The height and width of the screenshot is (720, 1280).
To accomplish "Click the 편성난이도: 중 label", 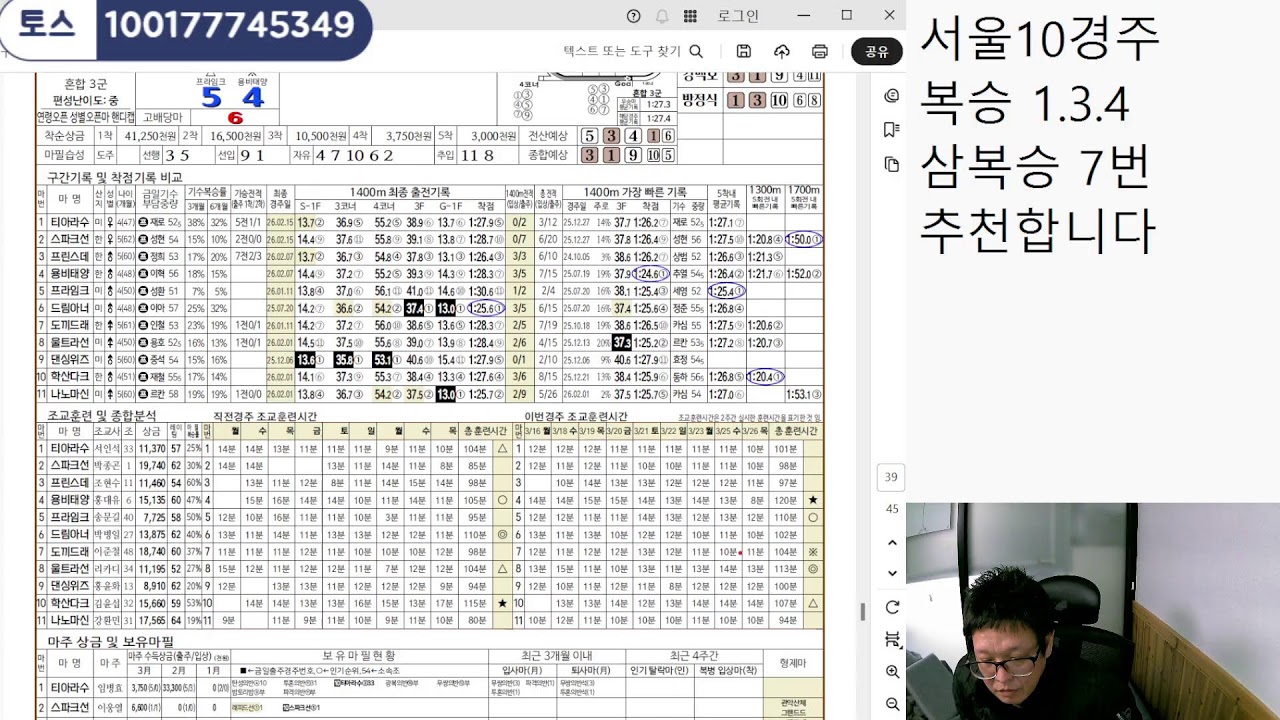I will 86,99.
